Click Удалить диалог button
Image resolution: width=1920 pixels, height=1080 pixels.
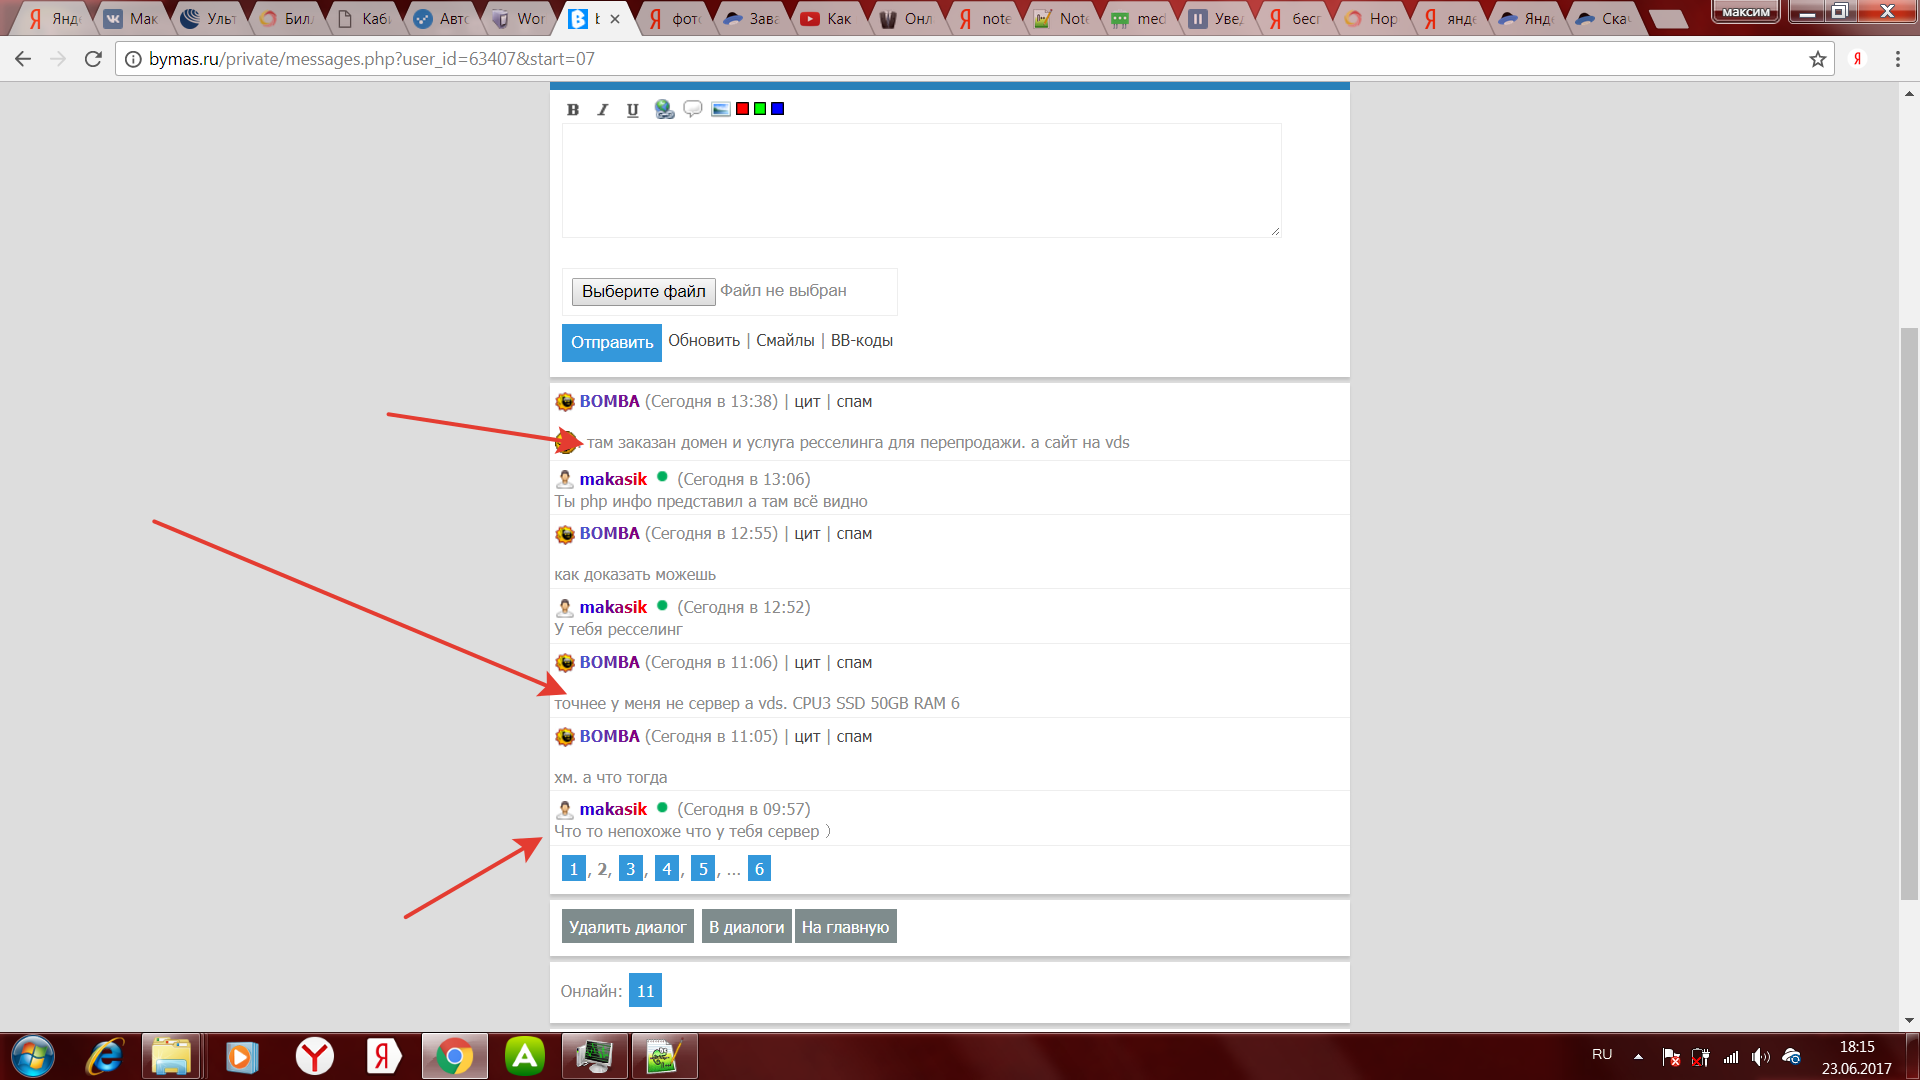click(627, 927)
